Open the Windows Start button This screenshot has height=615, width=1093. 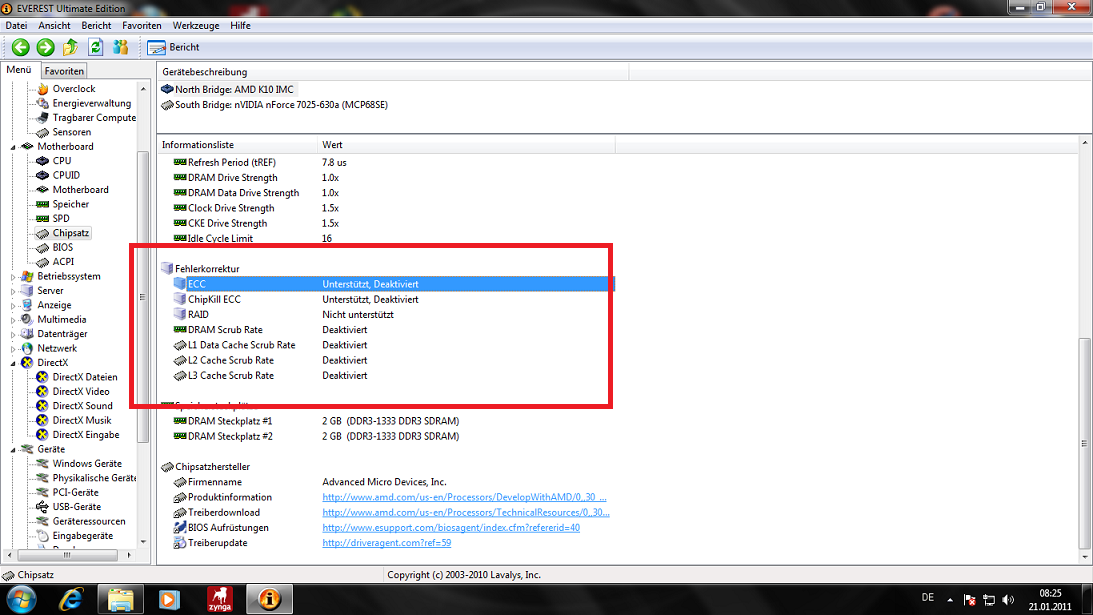(21, 600)
